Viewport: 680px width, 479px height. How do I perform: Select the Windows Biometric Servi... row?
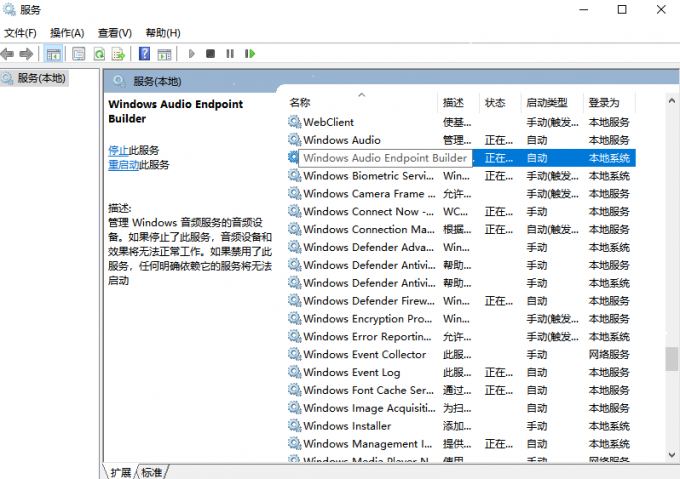pyautogui.click(x=461, y=176)
